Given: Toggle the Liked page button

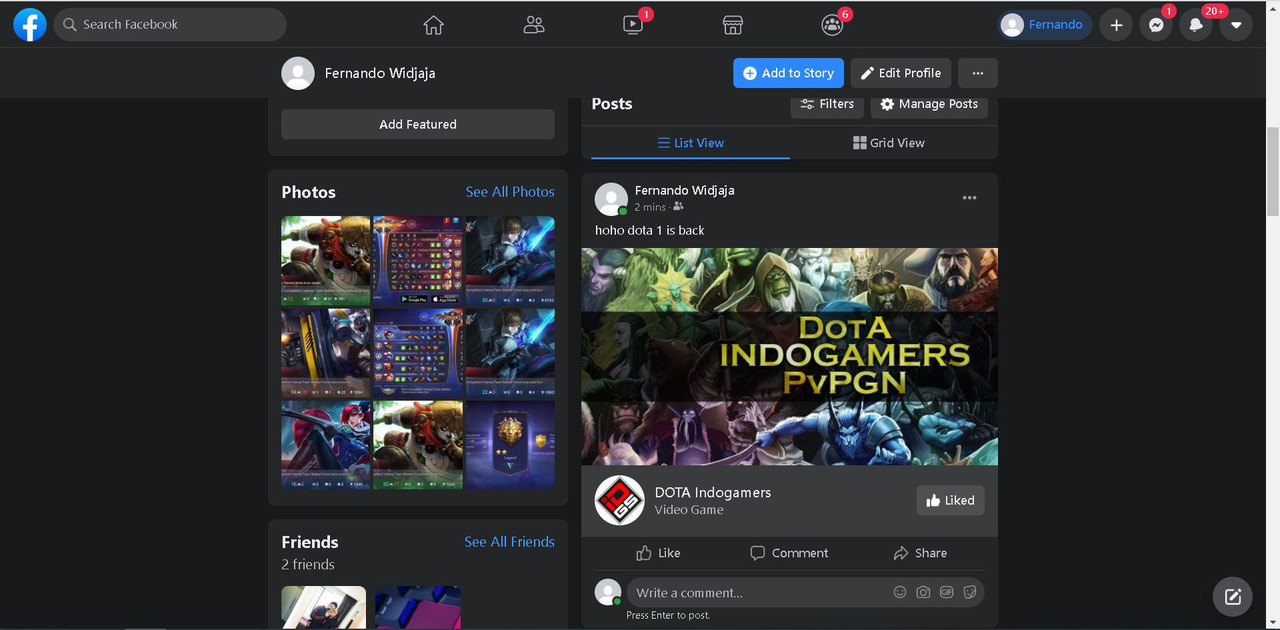Looking at the screenshot, I should (950, 501).
